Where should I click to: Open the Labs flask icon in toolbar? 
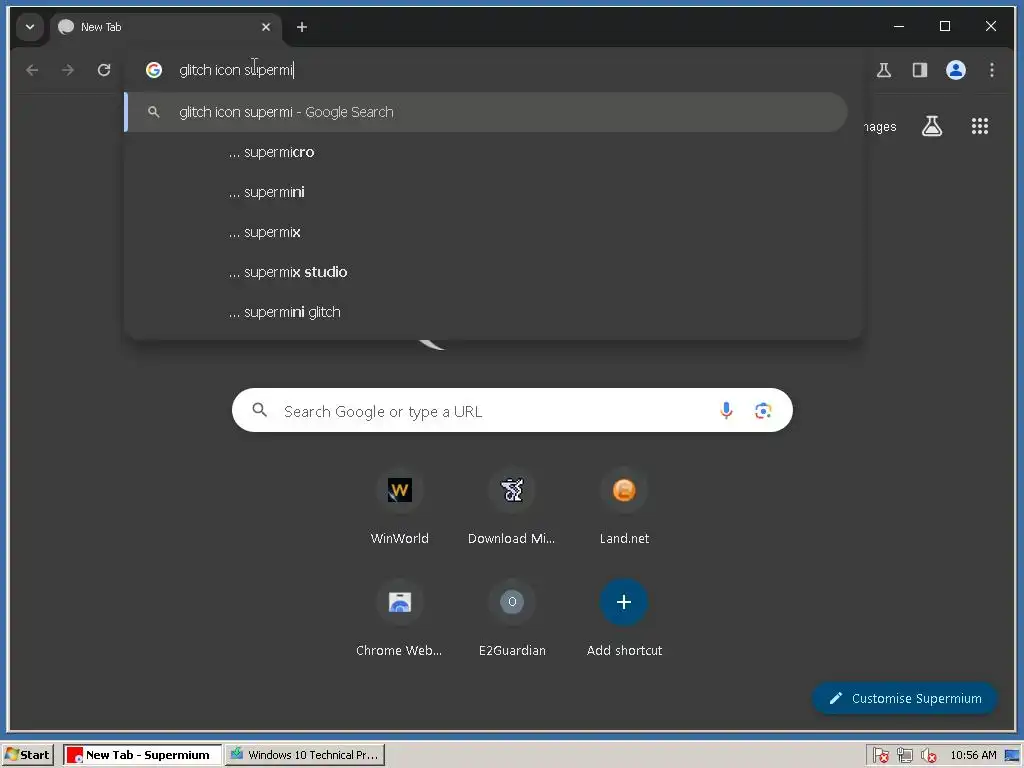884,70
